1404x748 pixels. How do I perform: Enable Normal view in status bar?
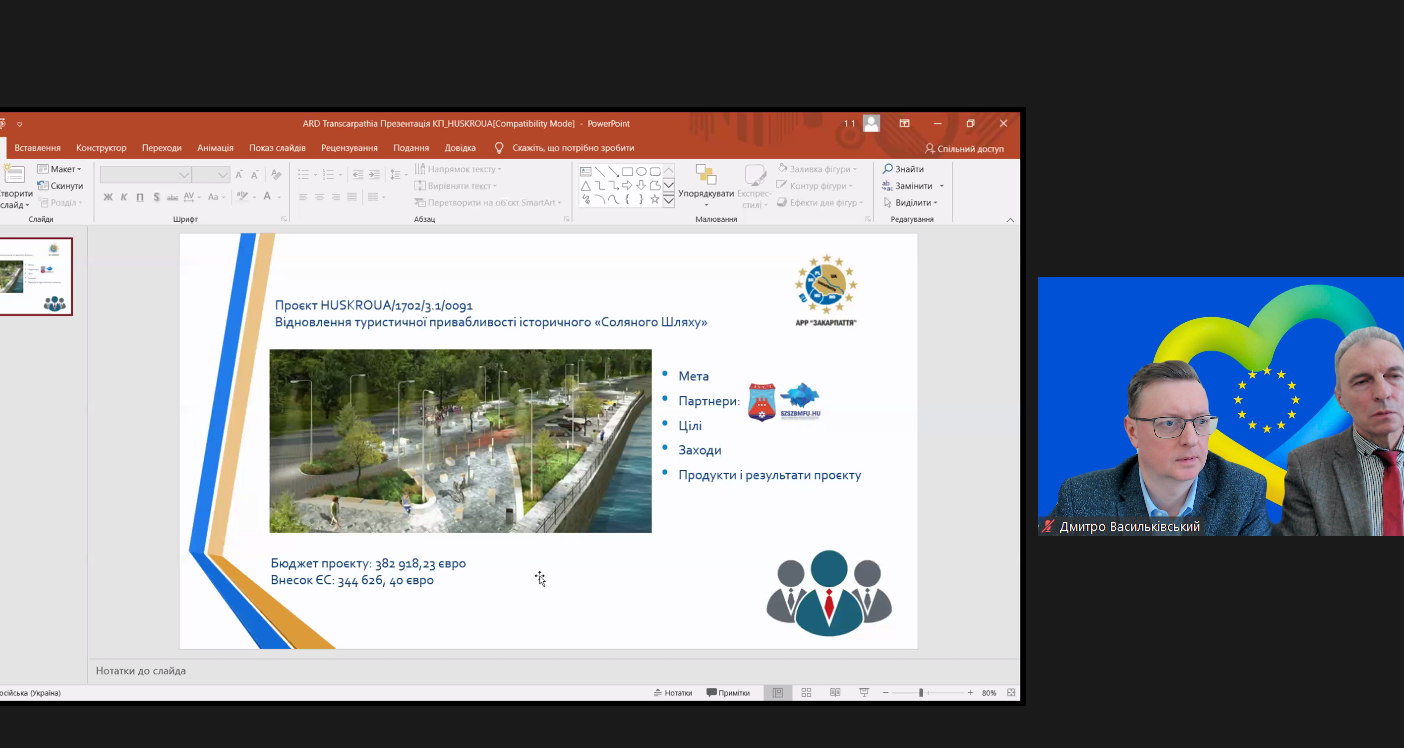tap(777, 692)
